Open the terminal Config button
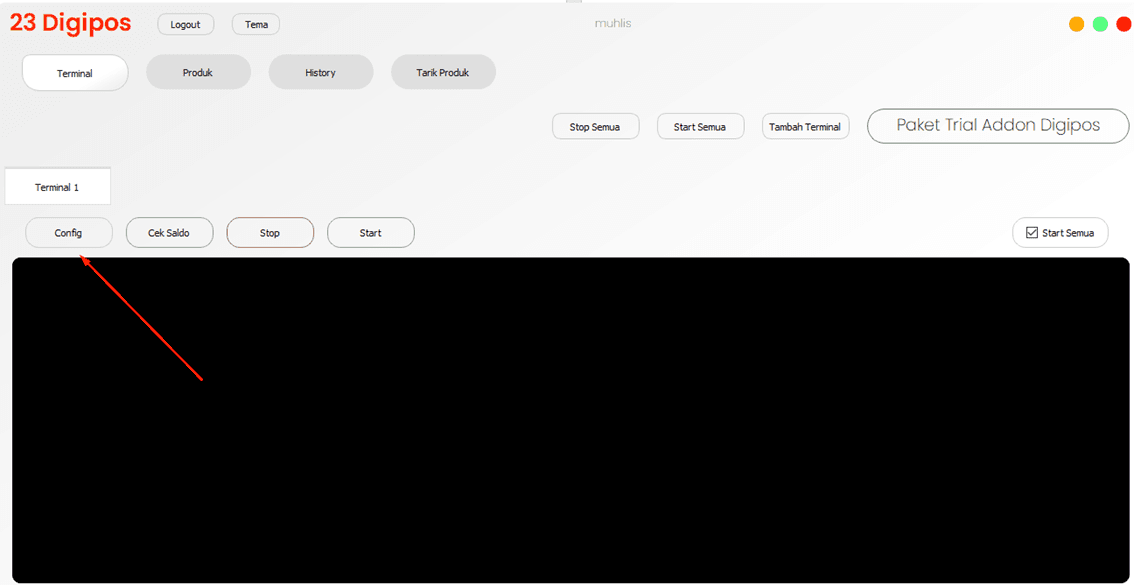 coord(69,233)
